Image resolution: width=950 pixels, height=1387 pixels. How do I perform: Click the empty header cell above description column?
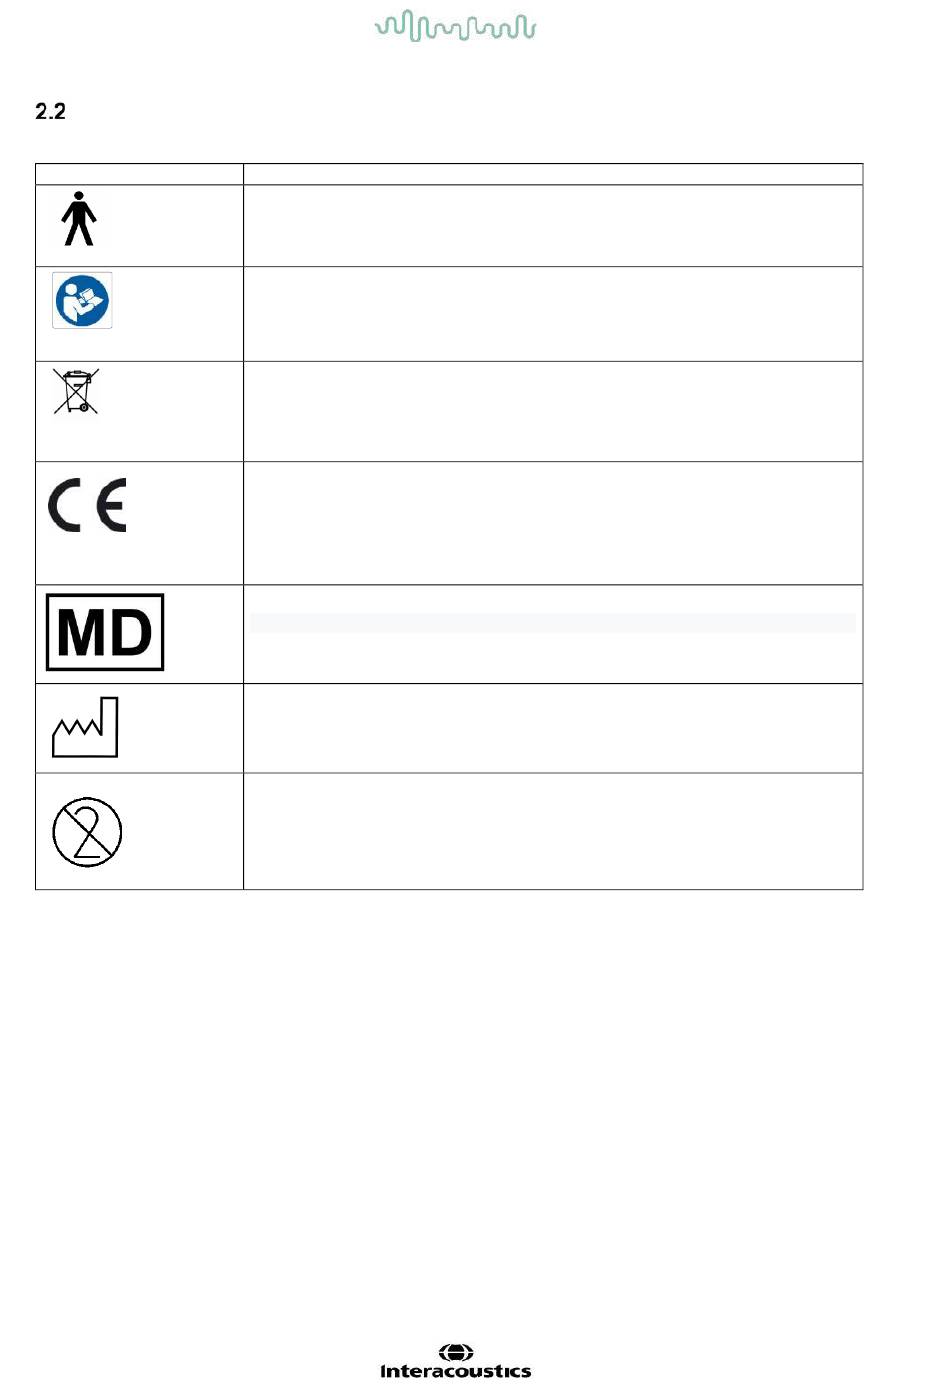click(x=553, y=174)
